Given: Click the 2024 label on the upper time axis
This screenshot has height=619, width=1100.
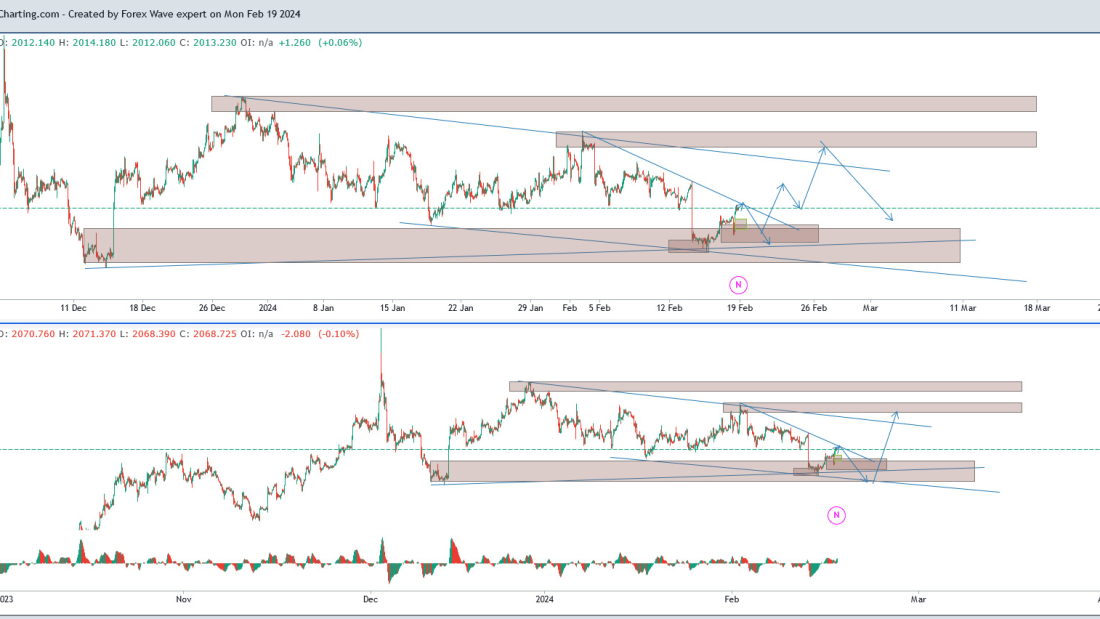Looking at the screenshot, I should (268, 308).
